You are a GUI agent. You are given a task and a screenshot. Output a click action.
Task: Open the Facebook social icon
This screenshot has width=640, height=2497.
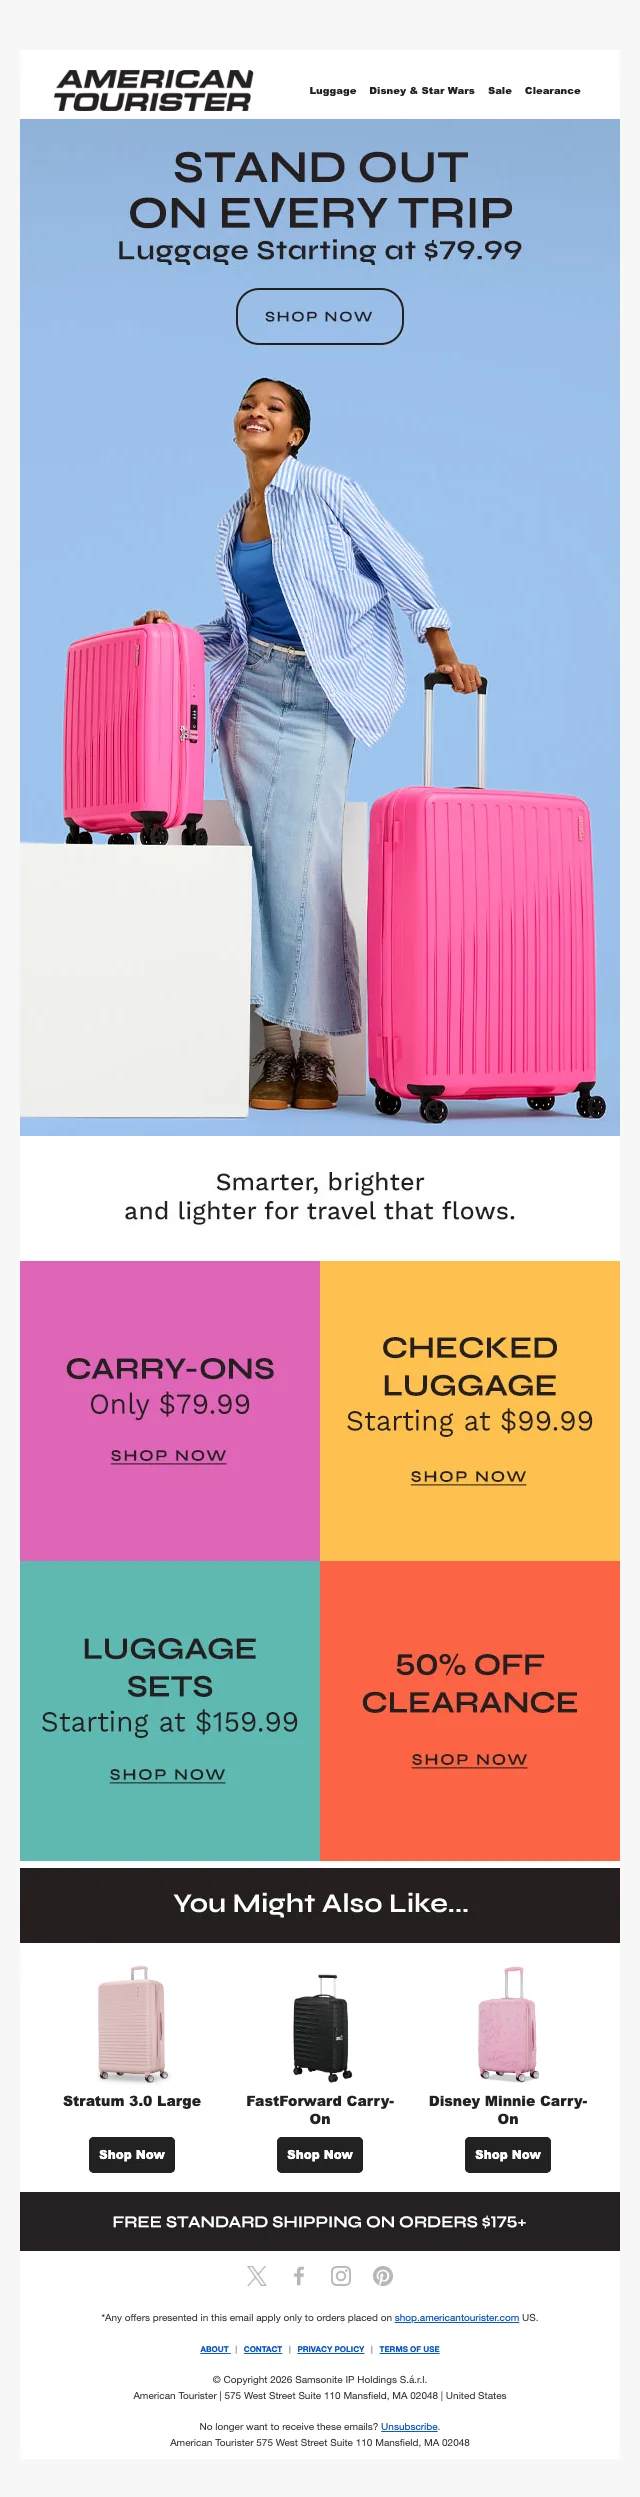[299, 2276]
